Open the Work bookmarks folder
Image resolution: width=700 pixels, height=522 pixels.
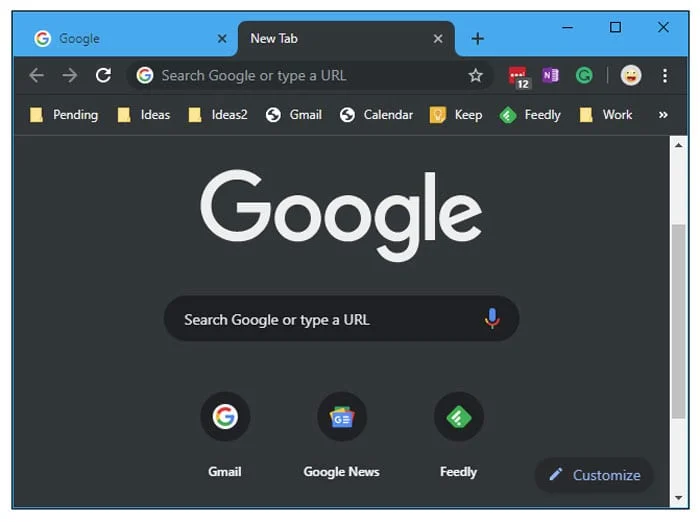pos(605,115)
